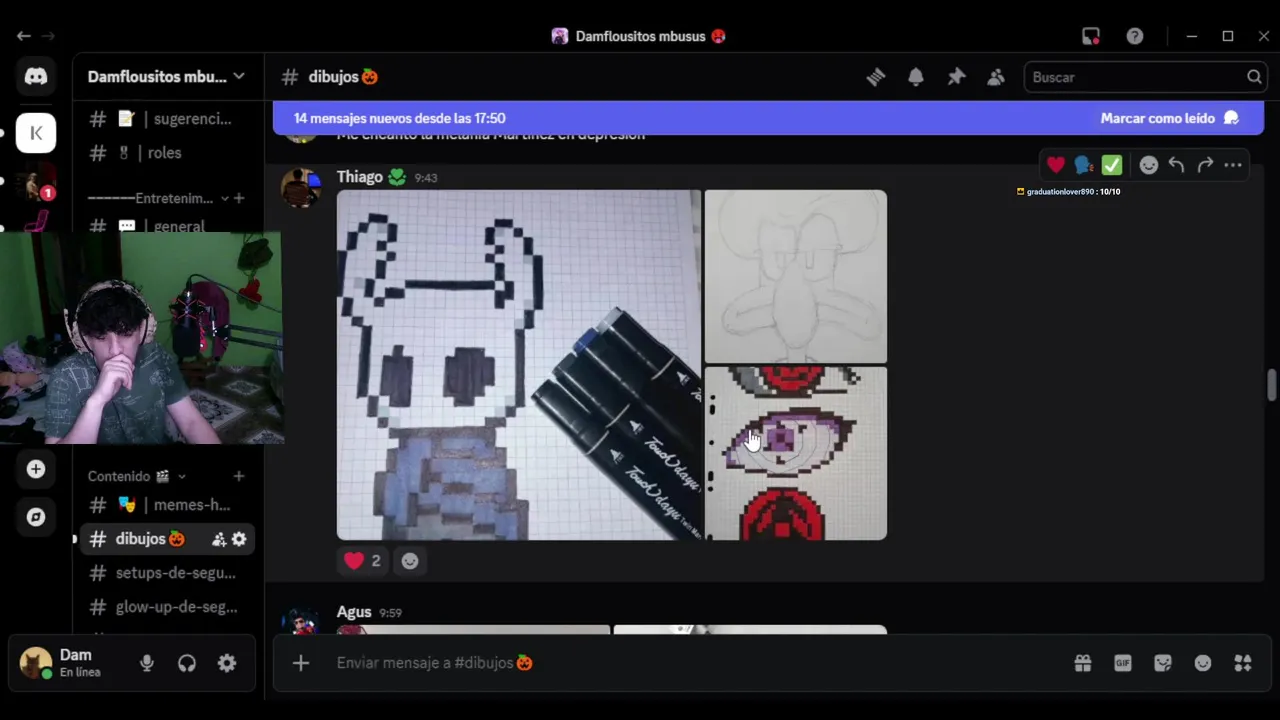Collapse the Entretenim... category
Screen dimensions: 1280x720
pyautogui.click(x=158, y=198)
